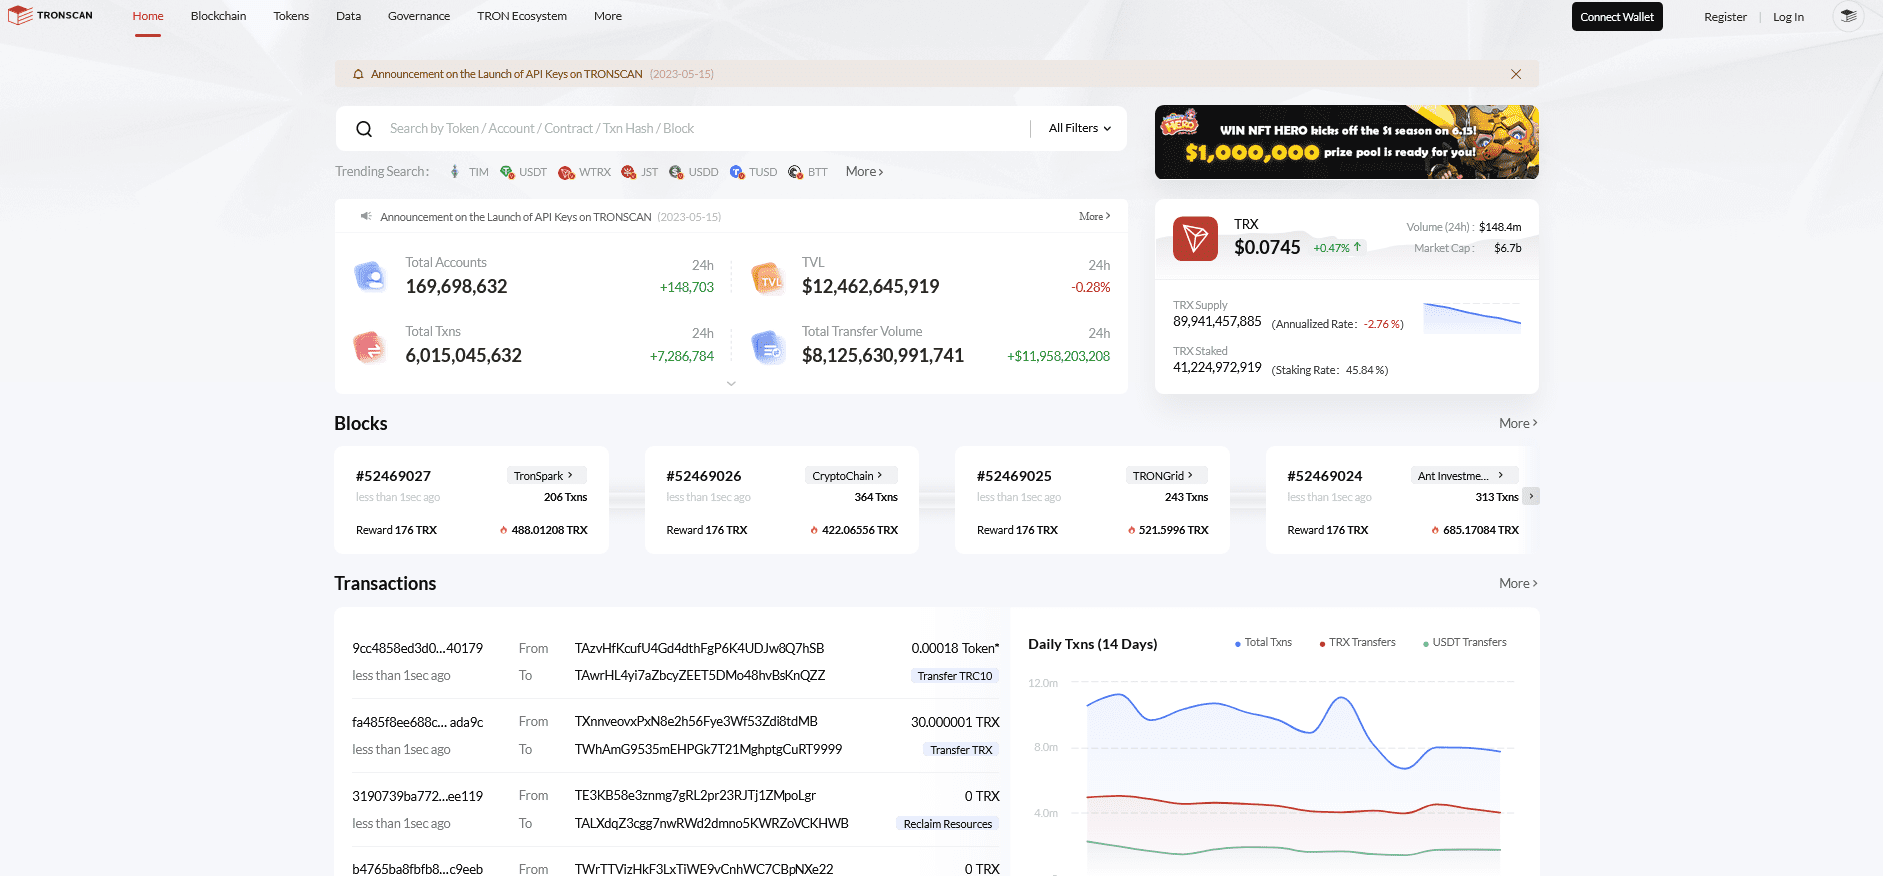This screenshot has width=1883, height=876.
Task: Select BTT trending token icon
Action: 795,172
